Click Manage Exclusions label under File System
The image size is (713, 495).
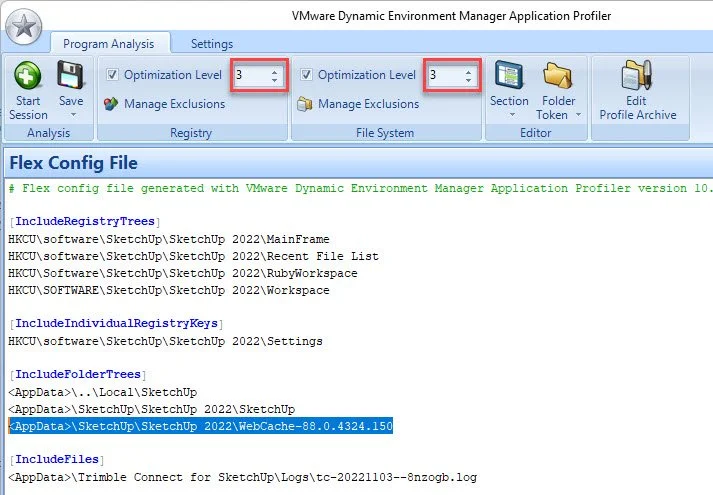click(368, 104)
